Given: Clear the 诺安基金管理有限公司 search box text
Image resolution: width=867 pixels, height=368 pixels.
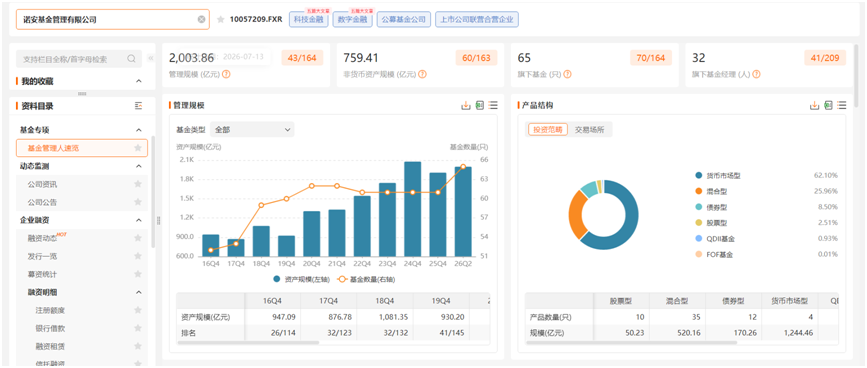Looking at the screenshot, I should pos(201,19).
